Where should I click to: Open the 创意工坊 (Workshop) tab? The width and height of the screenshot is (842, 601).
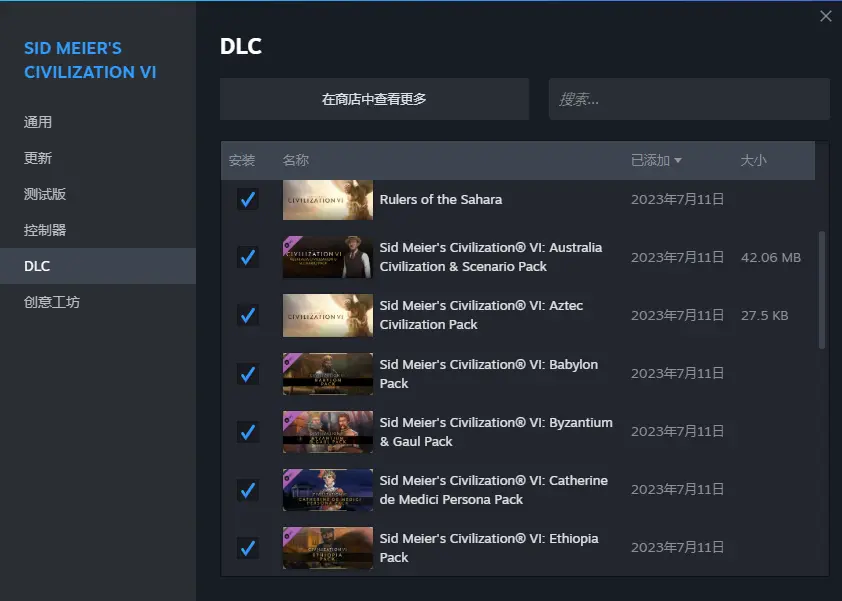98,302
